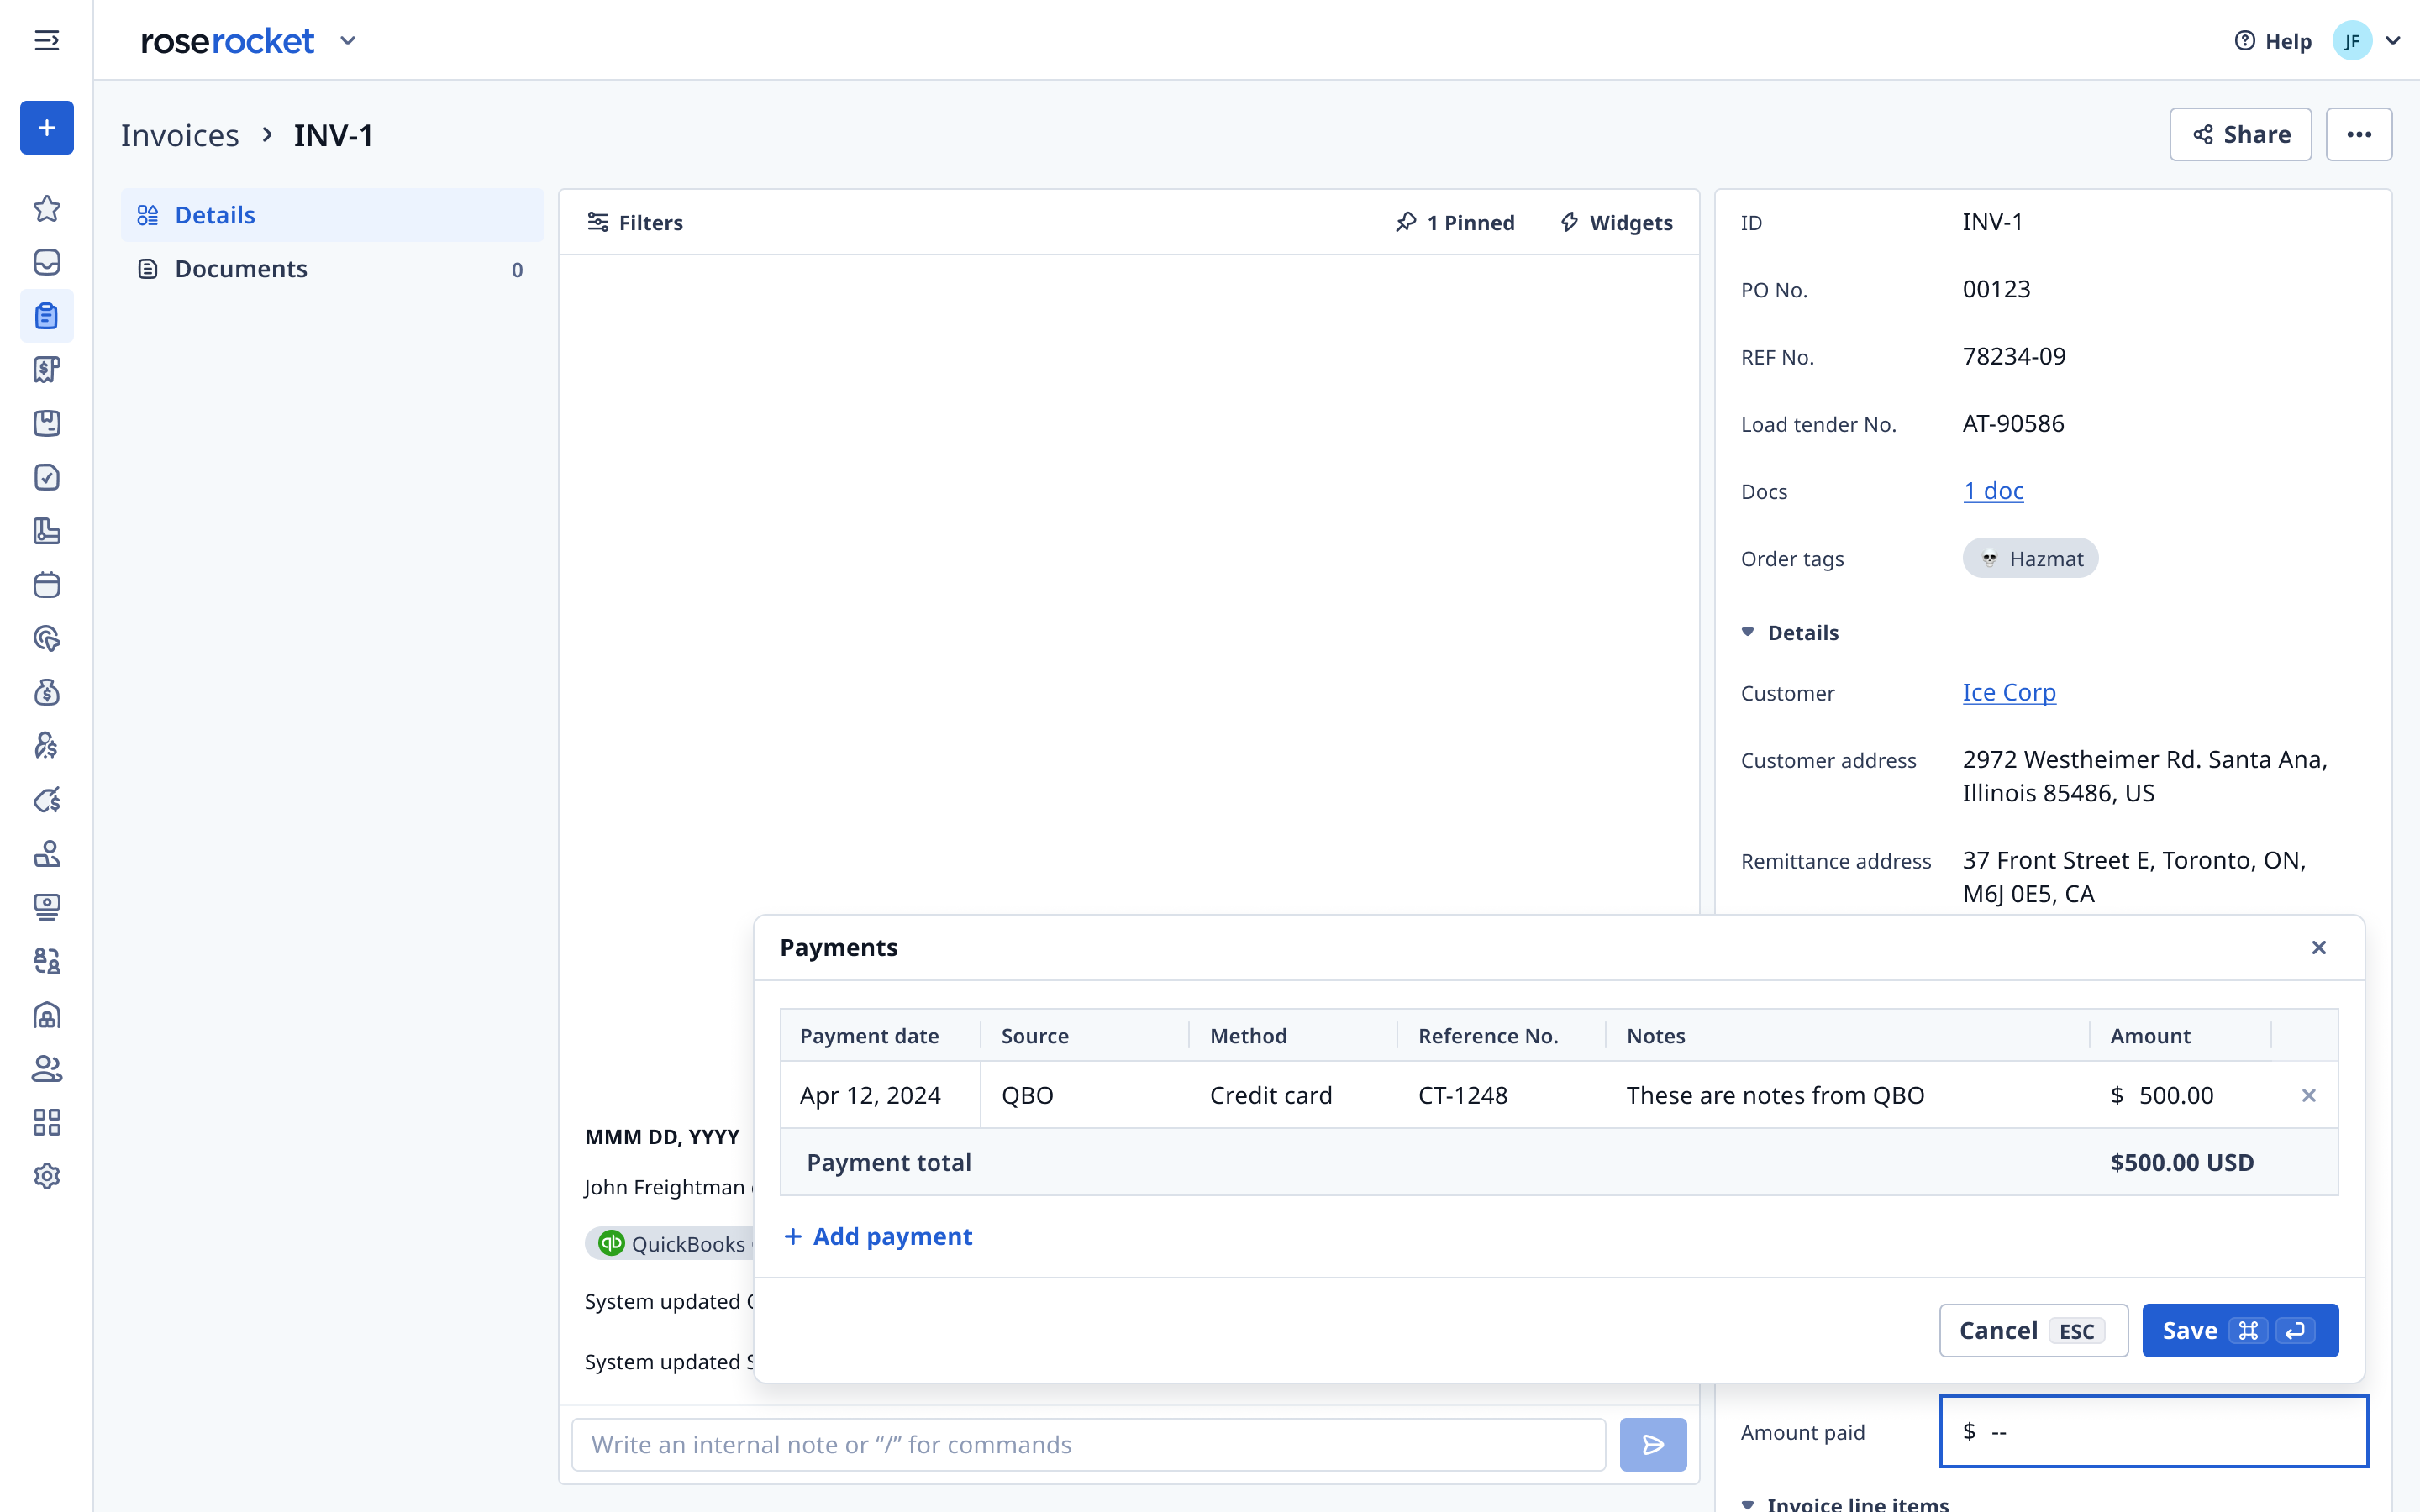Screen dimensions: 2420x1512
Task: Open the 1 doc link
Action: point(1993,491)
